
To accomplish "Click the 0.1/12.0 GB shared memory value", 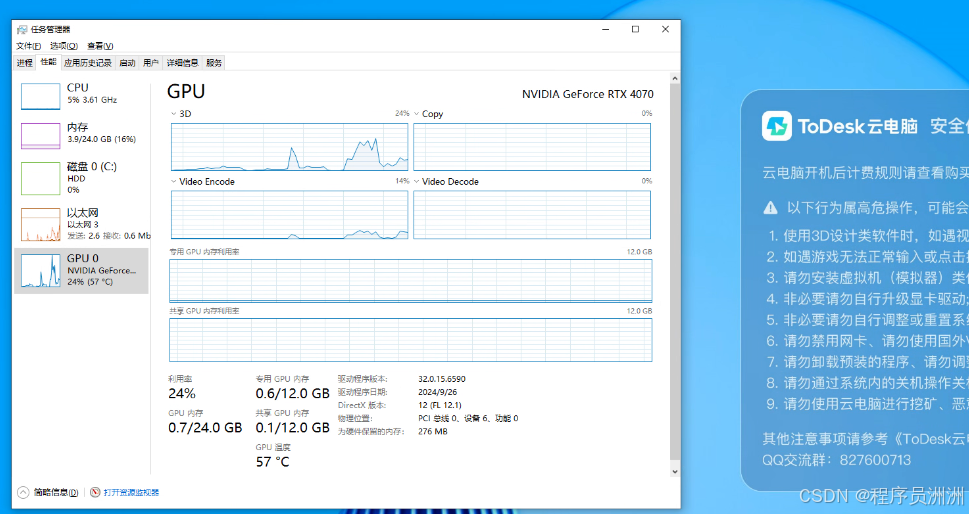I will click(x=292, y=428).
